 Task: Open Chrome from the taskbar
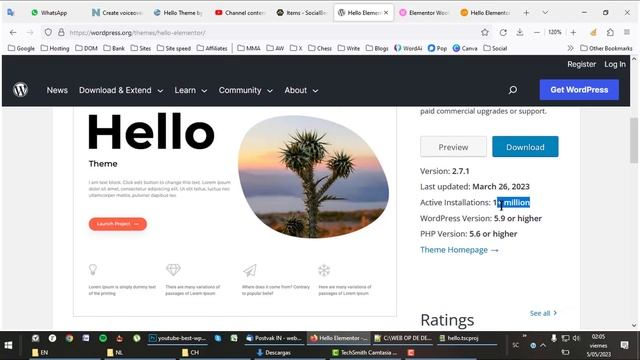pos(69,338)
